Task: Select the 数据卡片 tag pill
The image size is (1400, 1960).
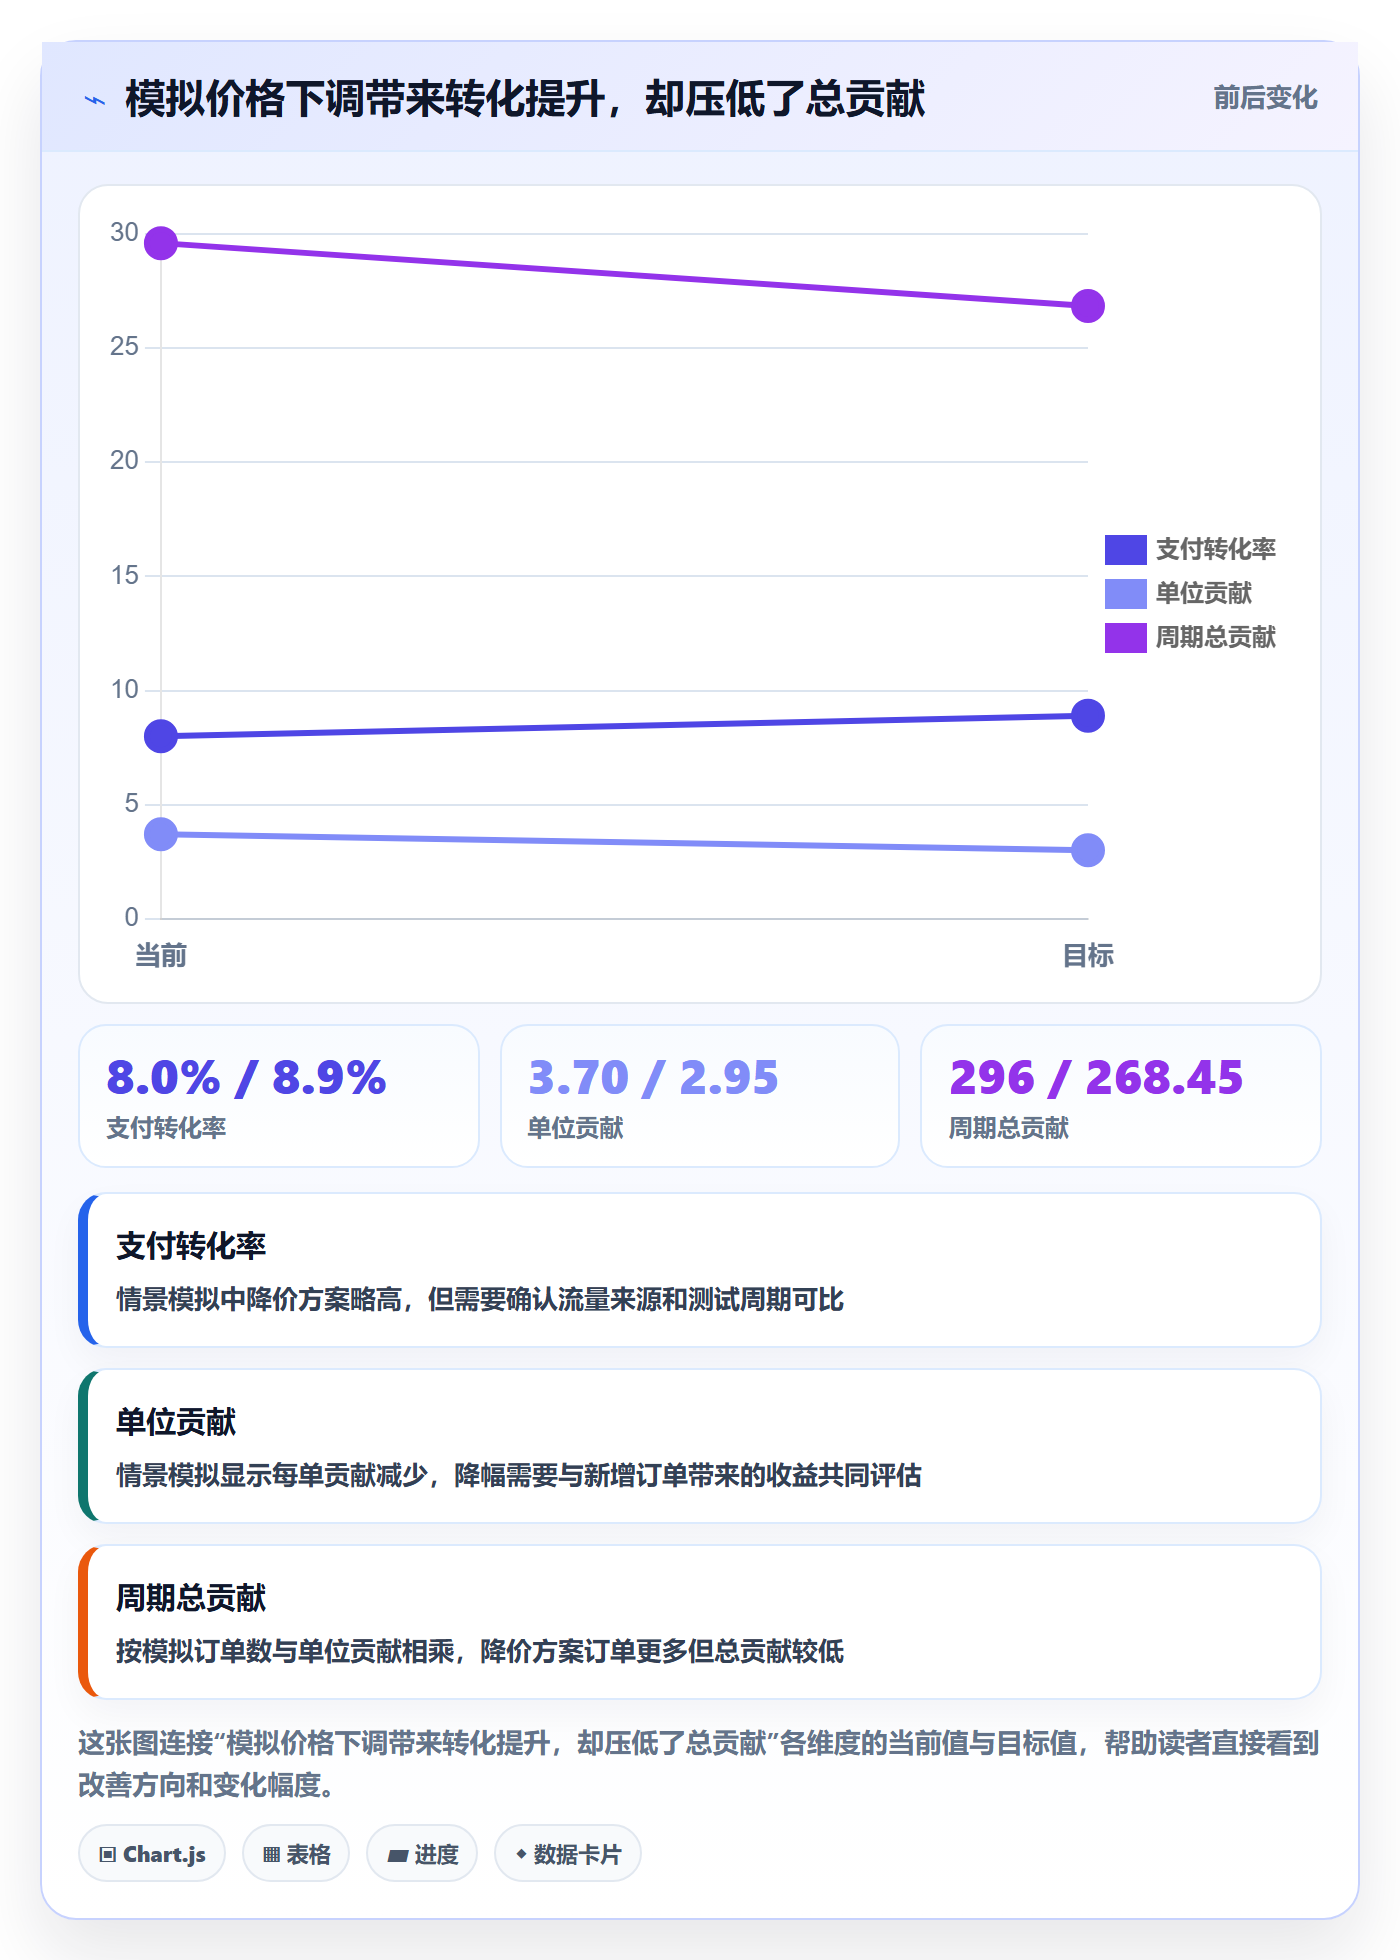Action: (568, 1854)
